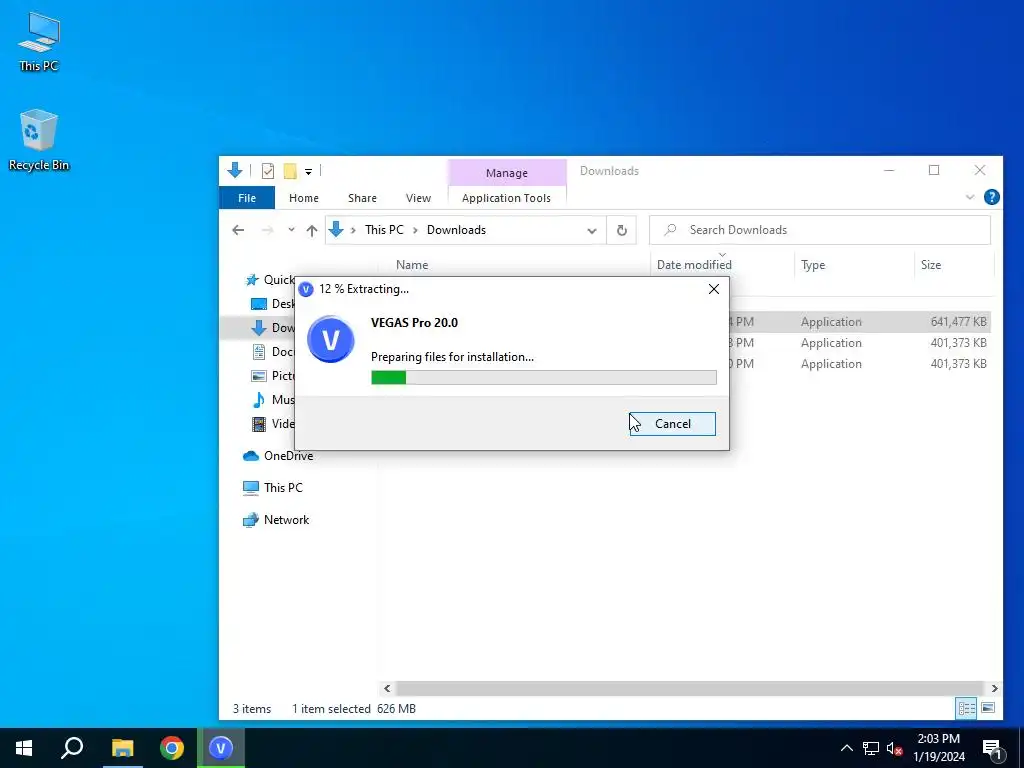1024x768 pixels.
Task: Switch to the Share ribbon tab
Action: (x=362, y=198)
